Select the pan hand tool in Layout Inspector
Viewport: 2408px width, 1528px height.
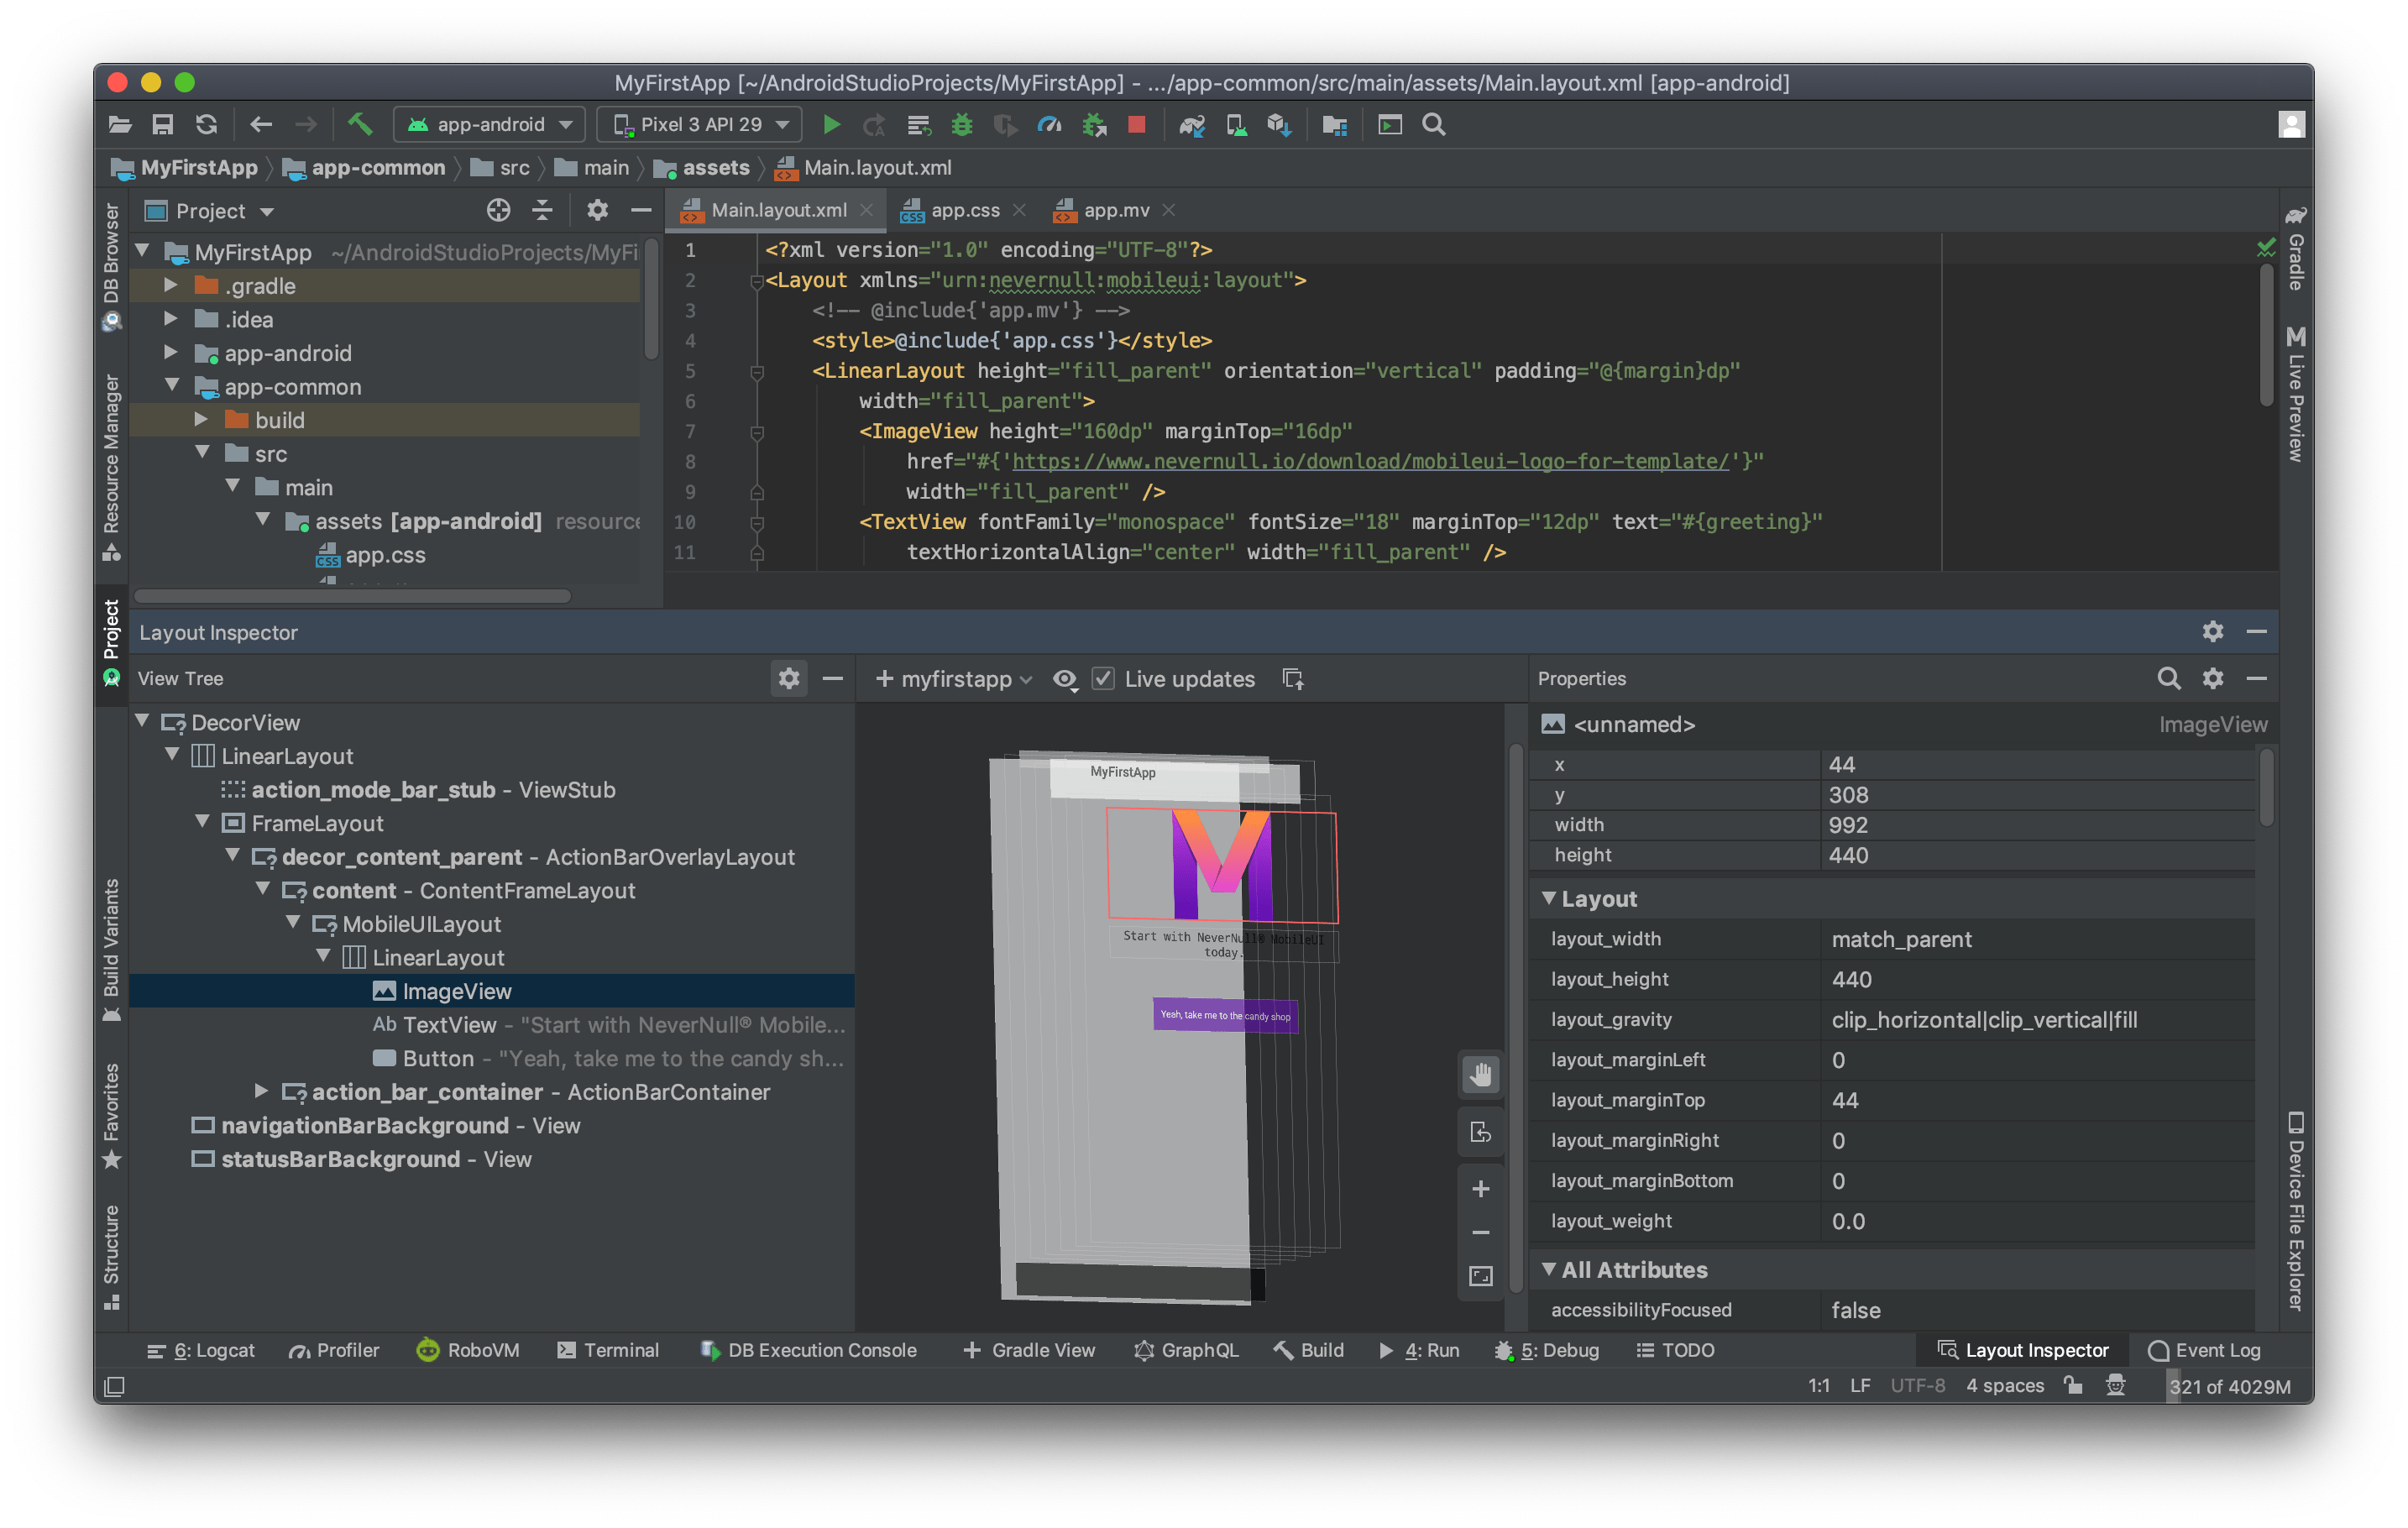pos(1481,1074)
